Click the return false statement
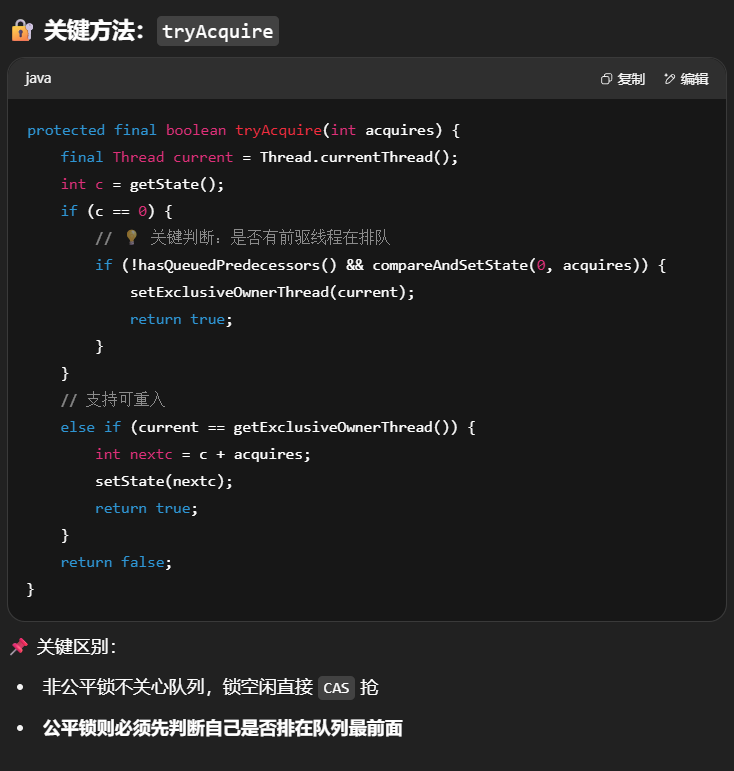Image resolution: width=734 pixels, height=771 pixels. 116,562
